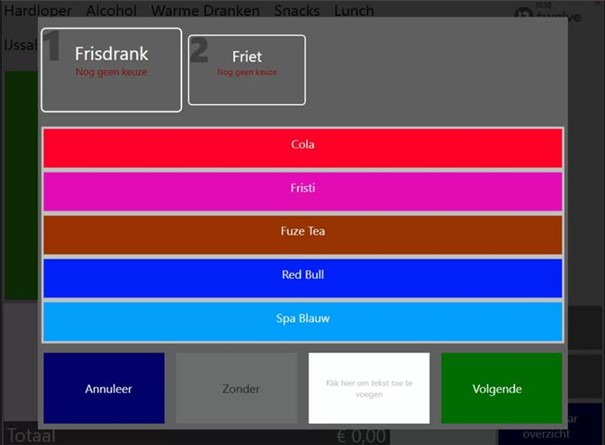Choose Fristi from the drink list

[302, 190]
